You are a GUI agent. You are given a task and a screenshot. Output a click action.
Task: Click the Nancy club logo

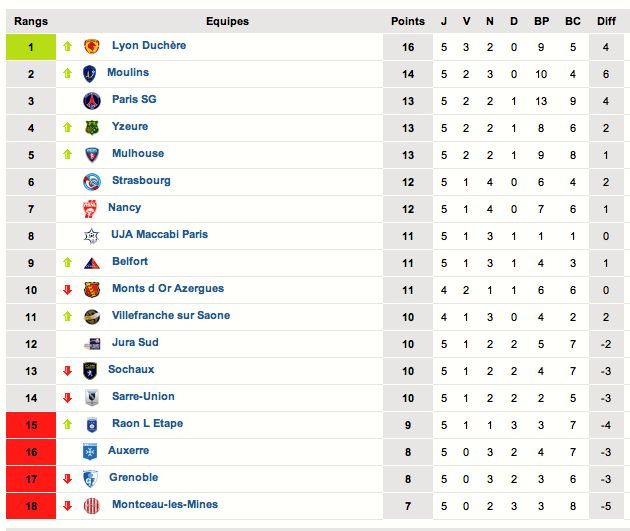point(90,209)
